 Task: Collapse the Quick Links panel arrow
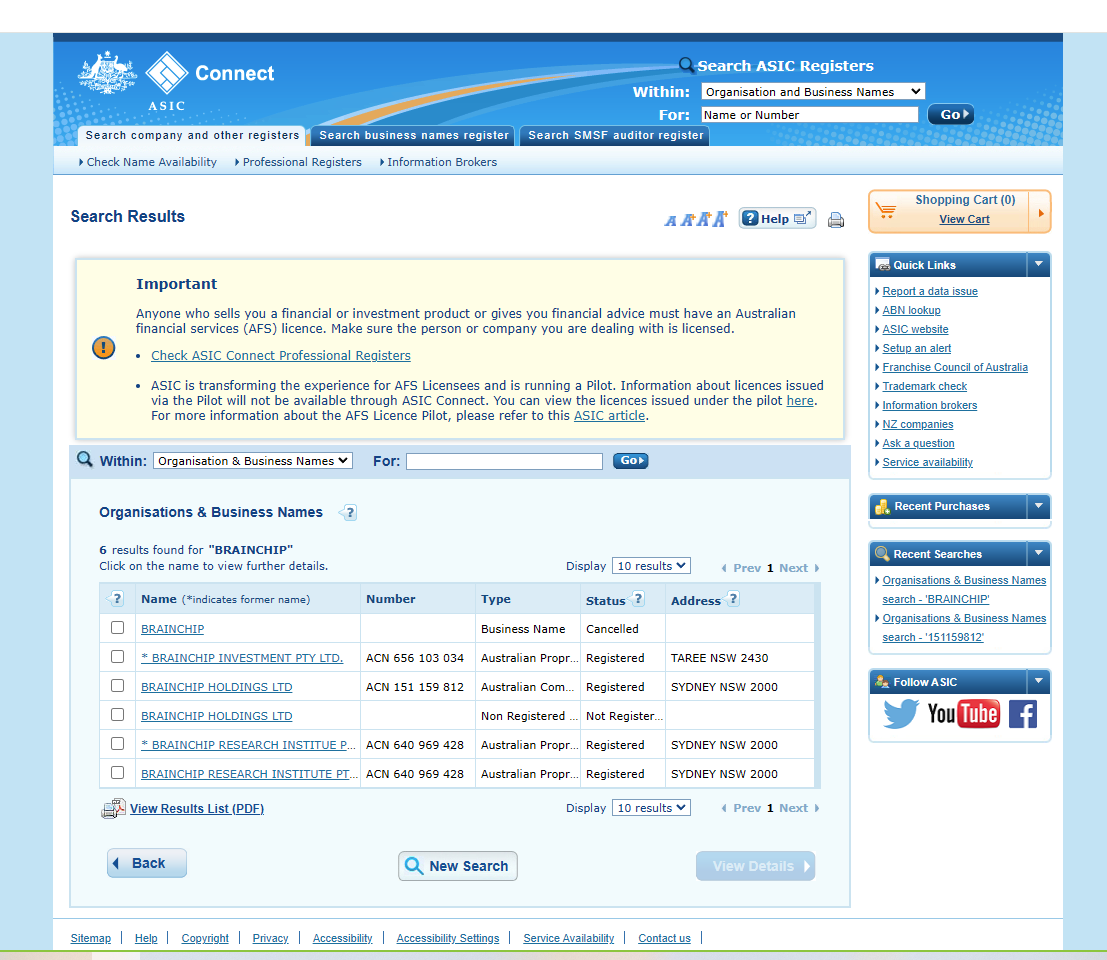click(1039, 265)
